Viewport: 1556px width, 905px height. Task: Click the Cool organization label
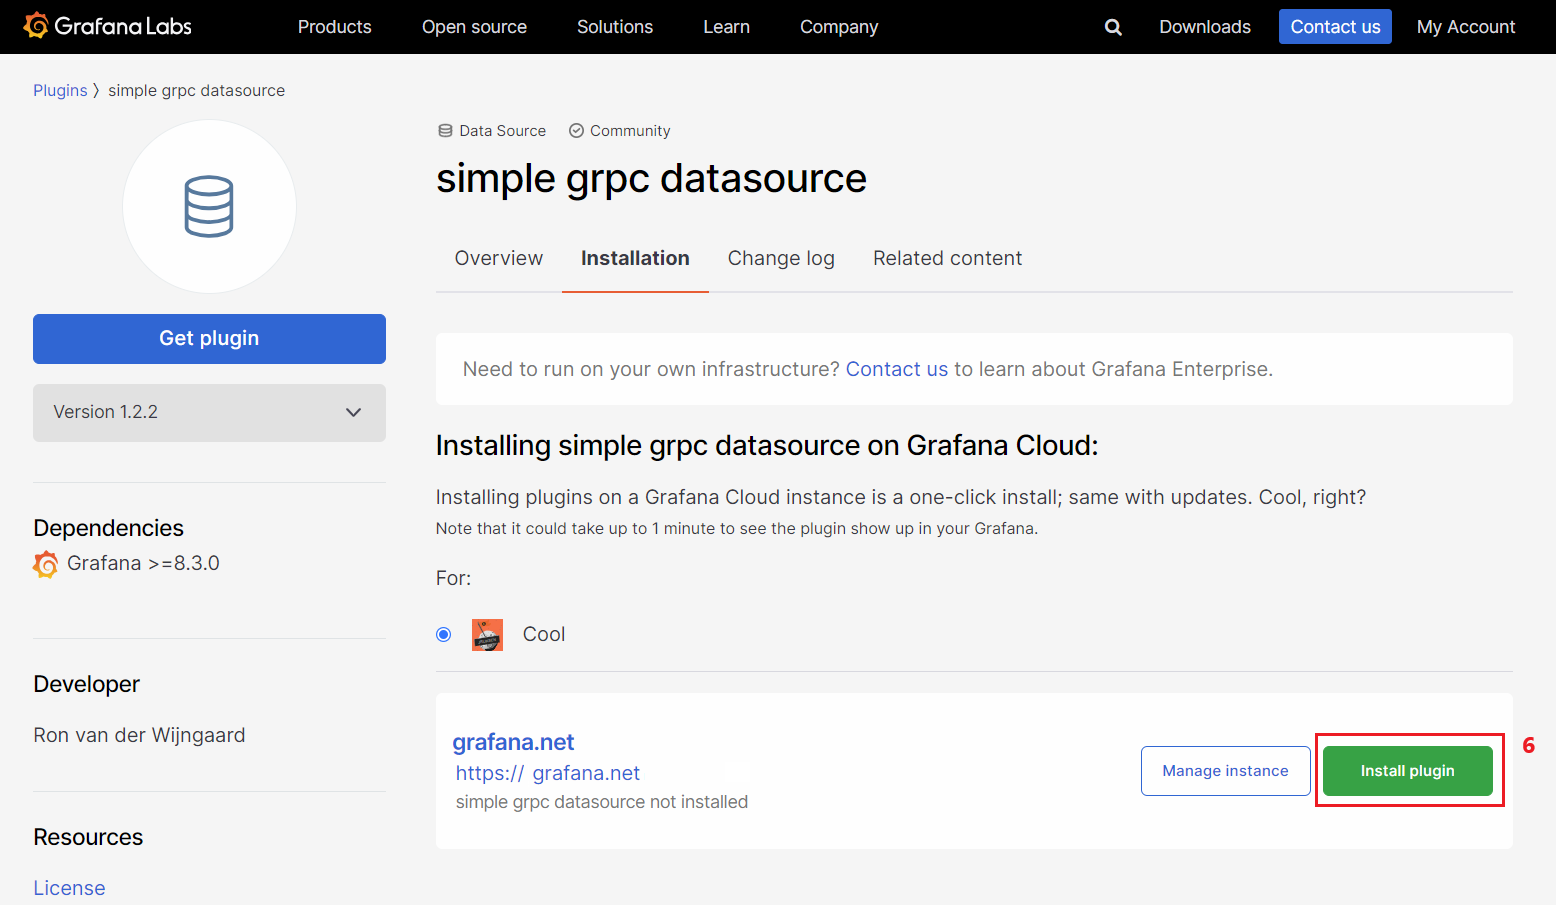[544, 635]
